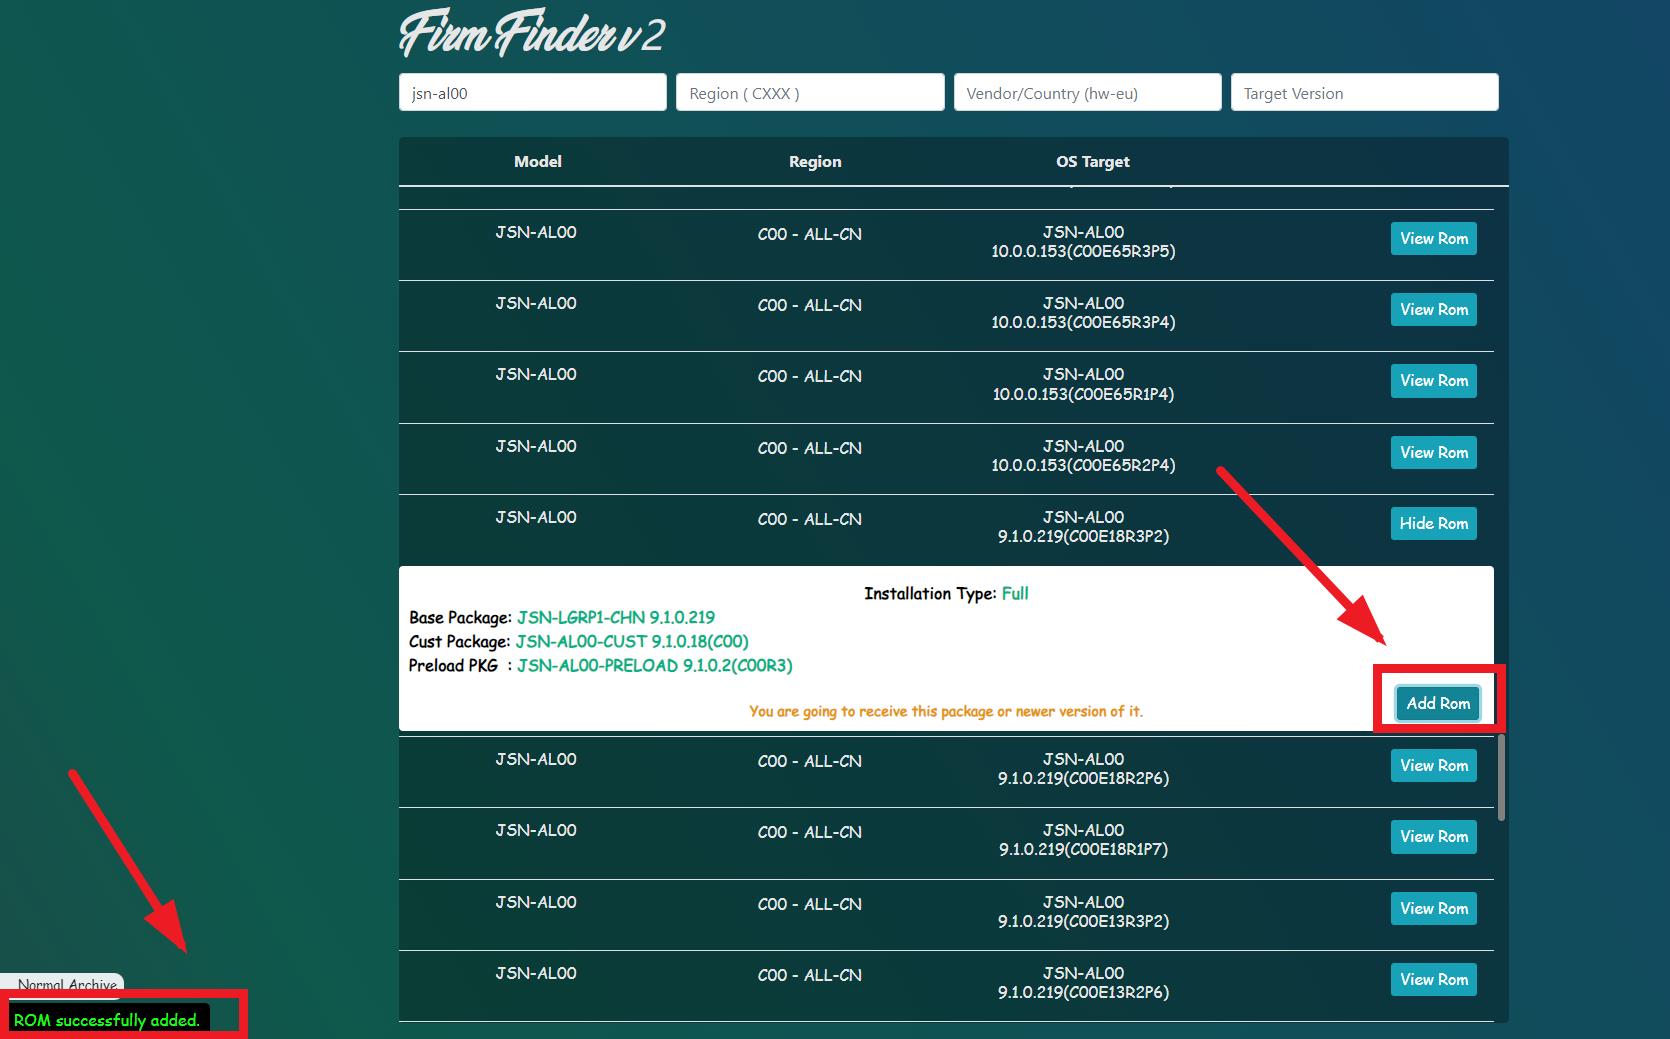Click OS target text 9.1.0.219(C00E18R3P2)
The image size is (1670, 1039).
[x=1083, y=536]
